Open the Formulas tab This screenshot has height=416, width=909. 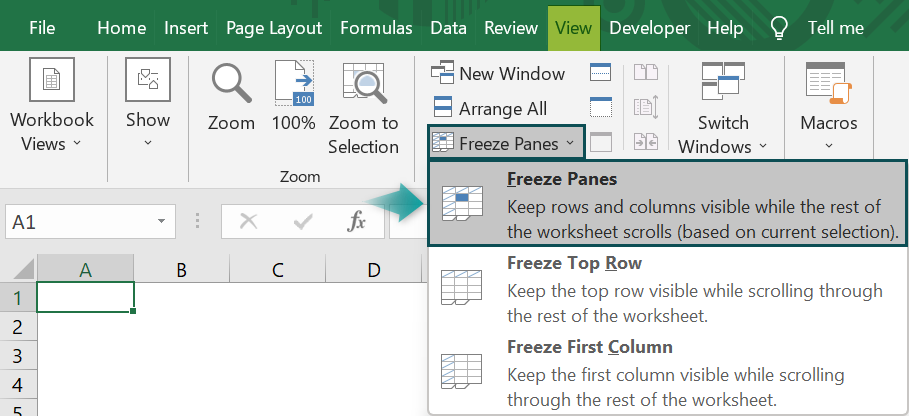(376, 28)
